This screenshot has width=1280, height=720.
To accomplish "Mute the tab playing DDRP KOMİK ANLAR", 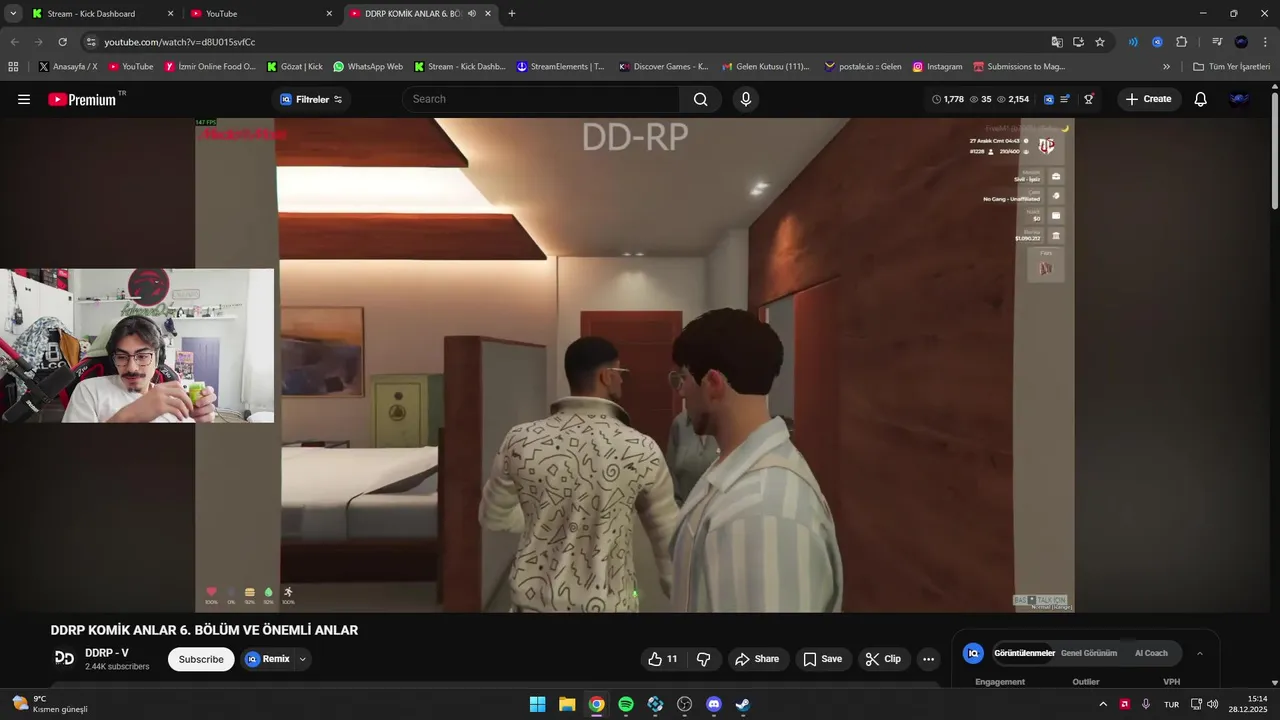I will click(472, 14).
